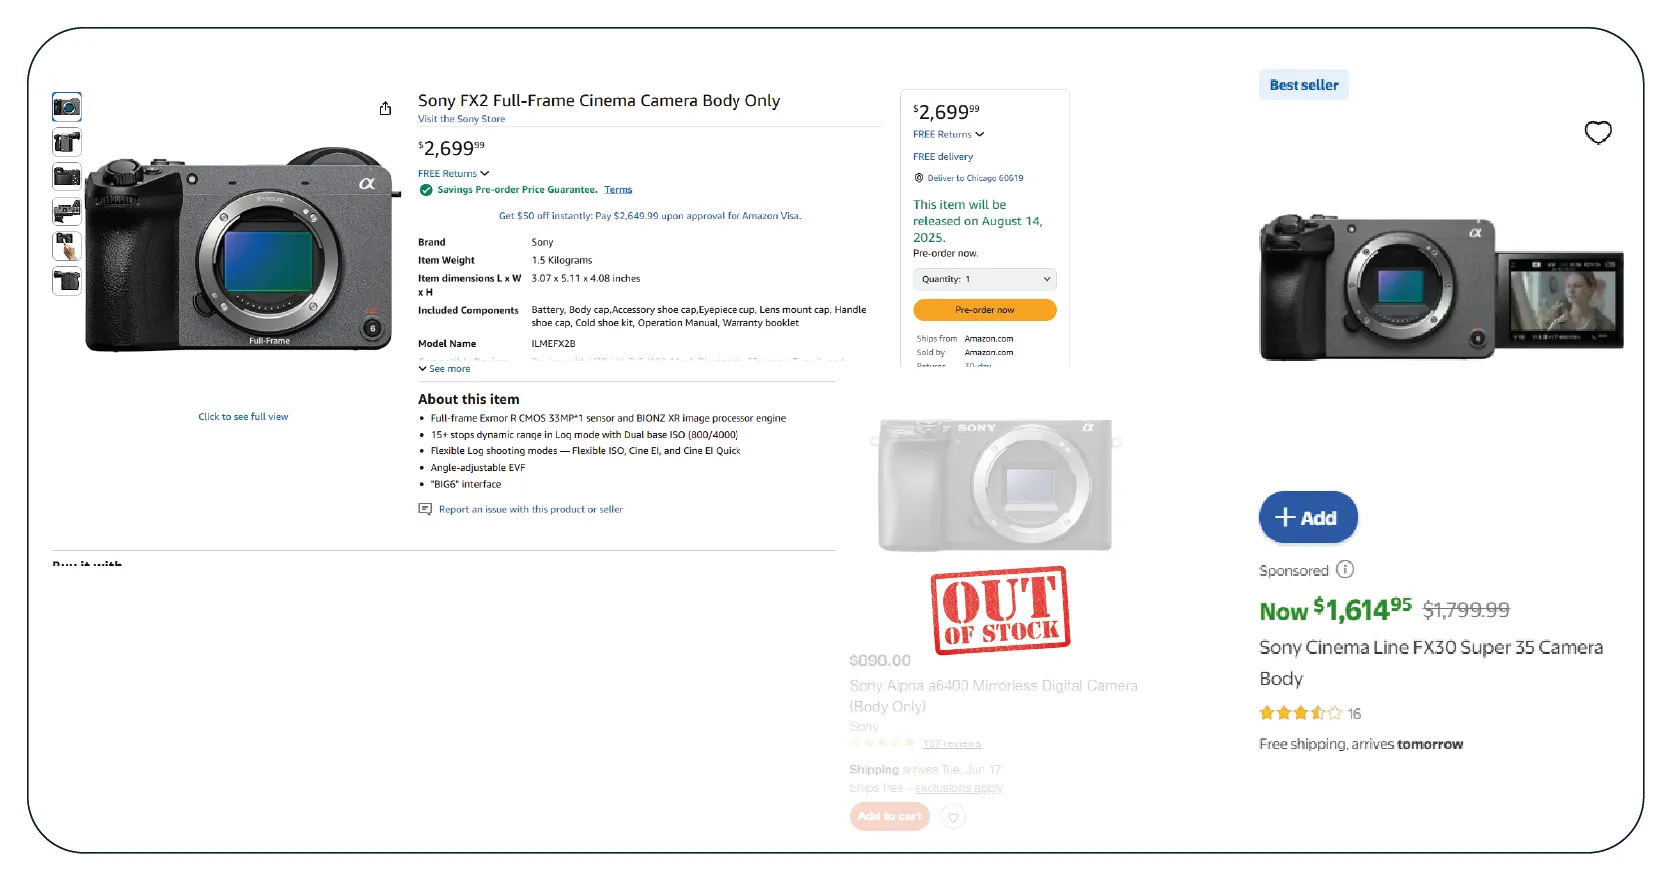Screen dimensions: 1673x881
Task: Select the first camera thumbnail image
Action: [x=67, y=106]
